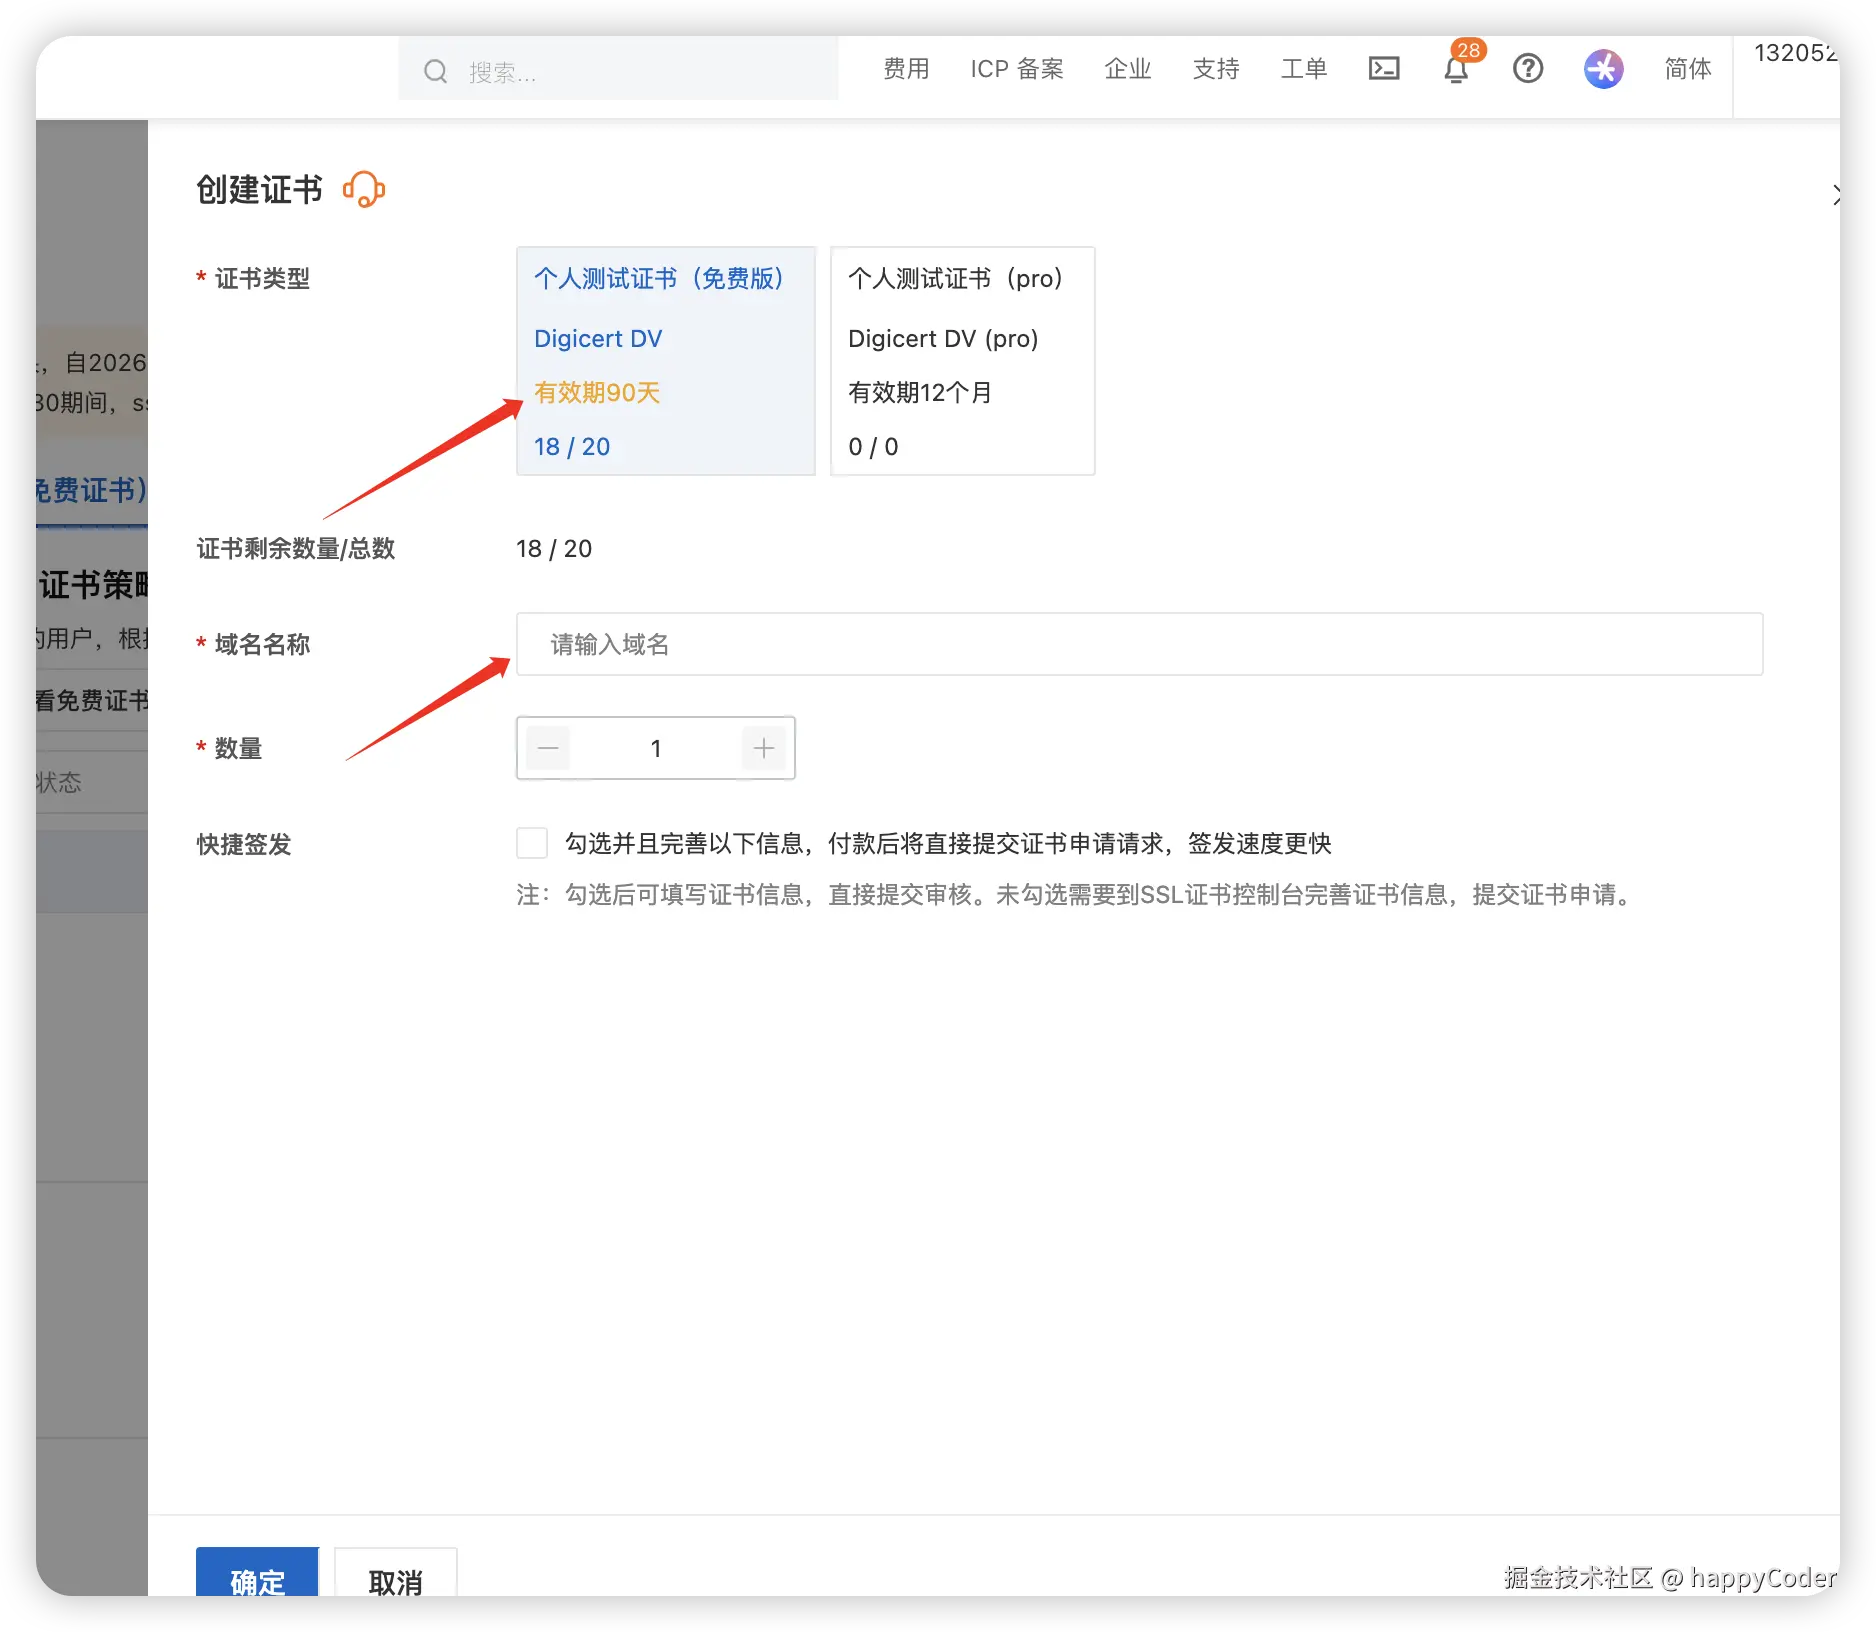Open the notifications bell

[x=1457, y=69]
